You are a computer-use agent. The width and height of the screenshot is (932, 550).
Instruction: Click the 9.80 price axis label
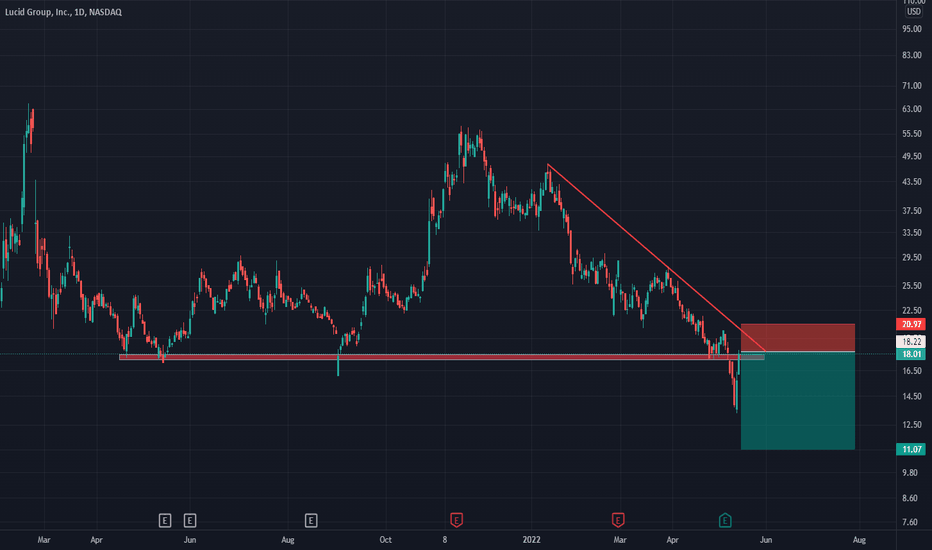click(x=910, y=473)
